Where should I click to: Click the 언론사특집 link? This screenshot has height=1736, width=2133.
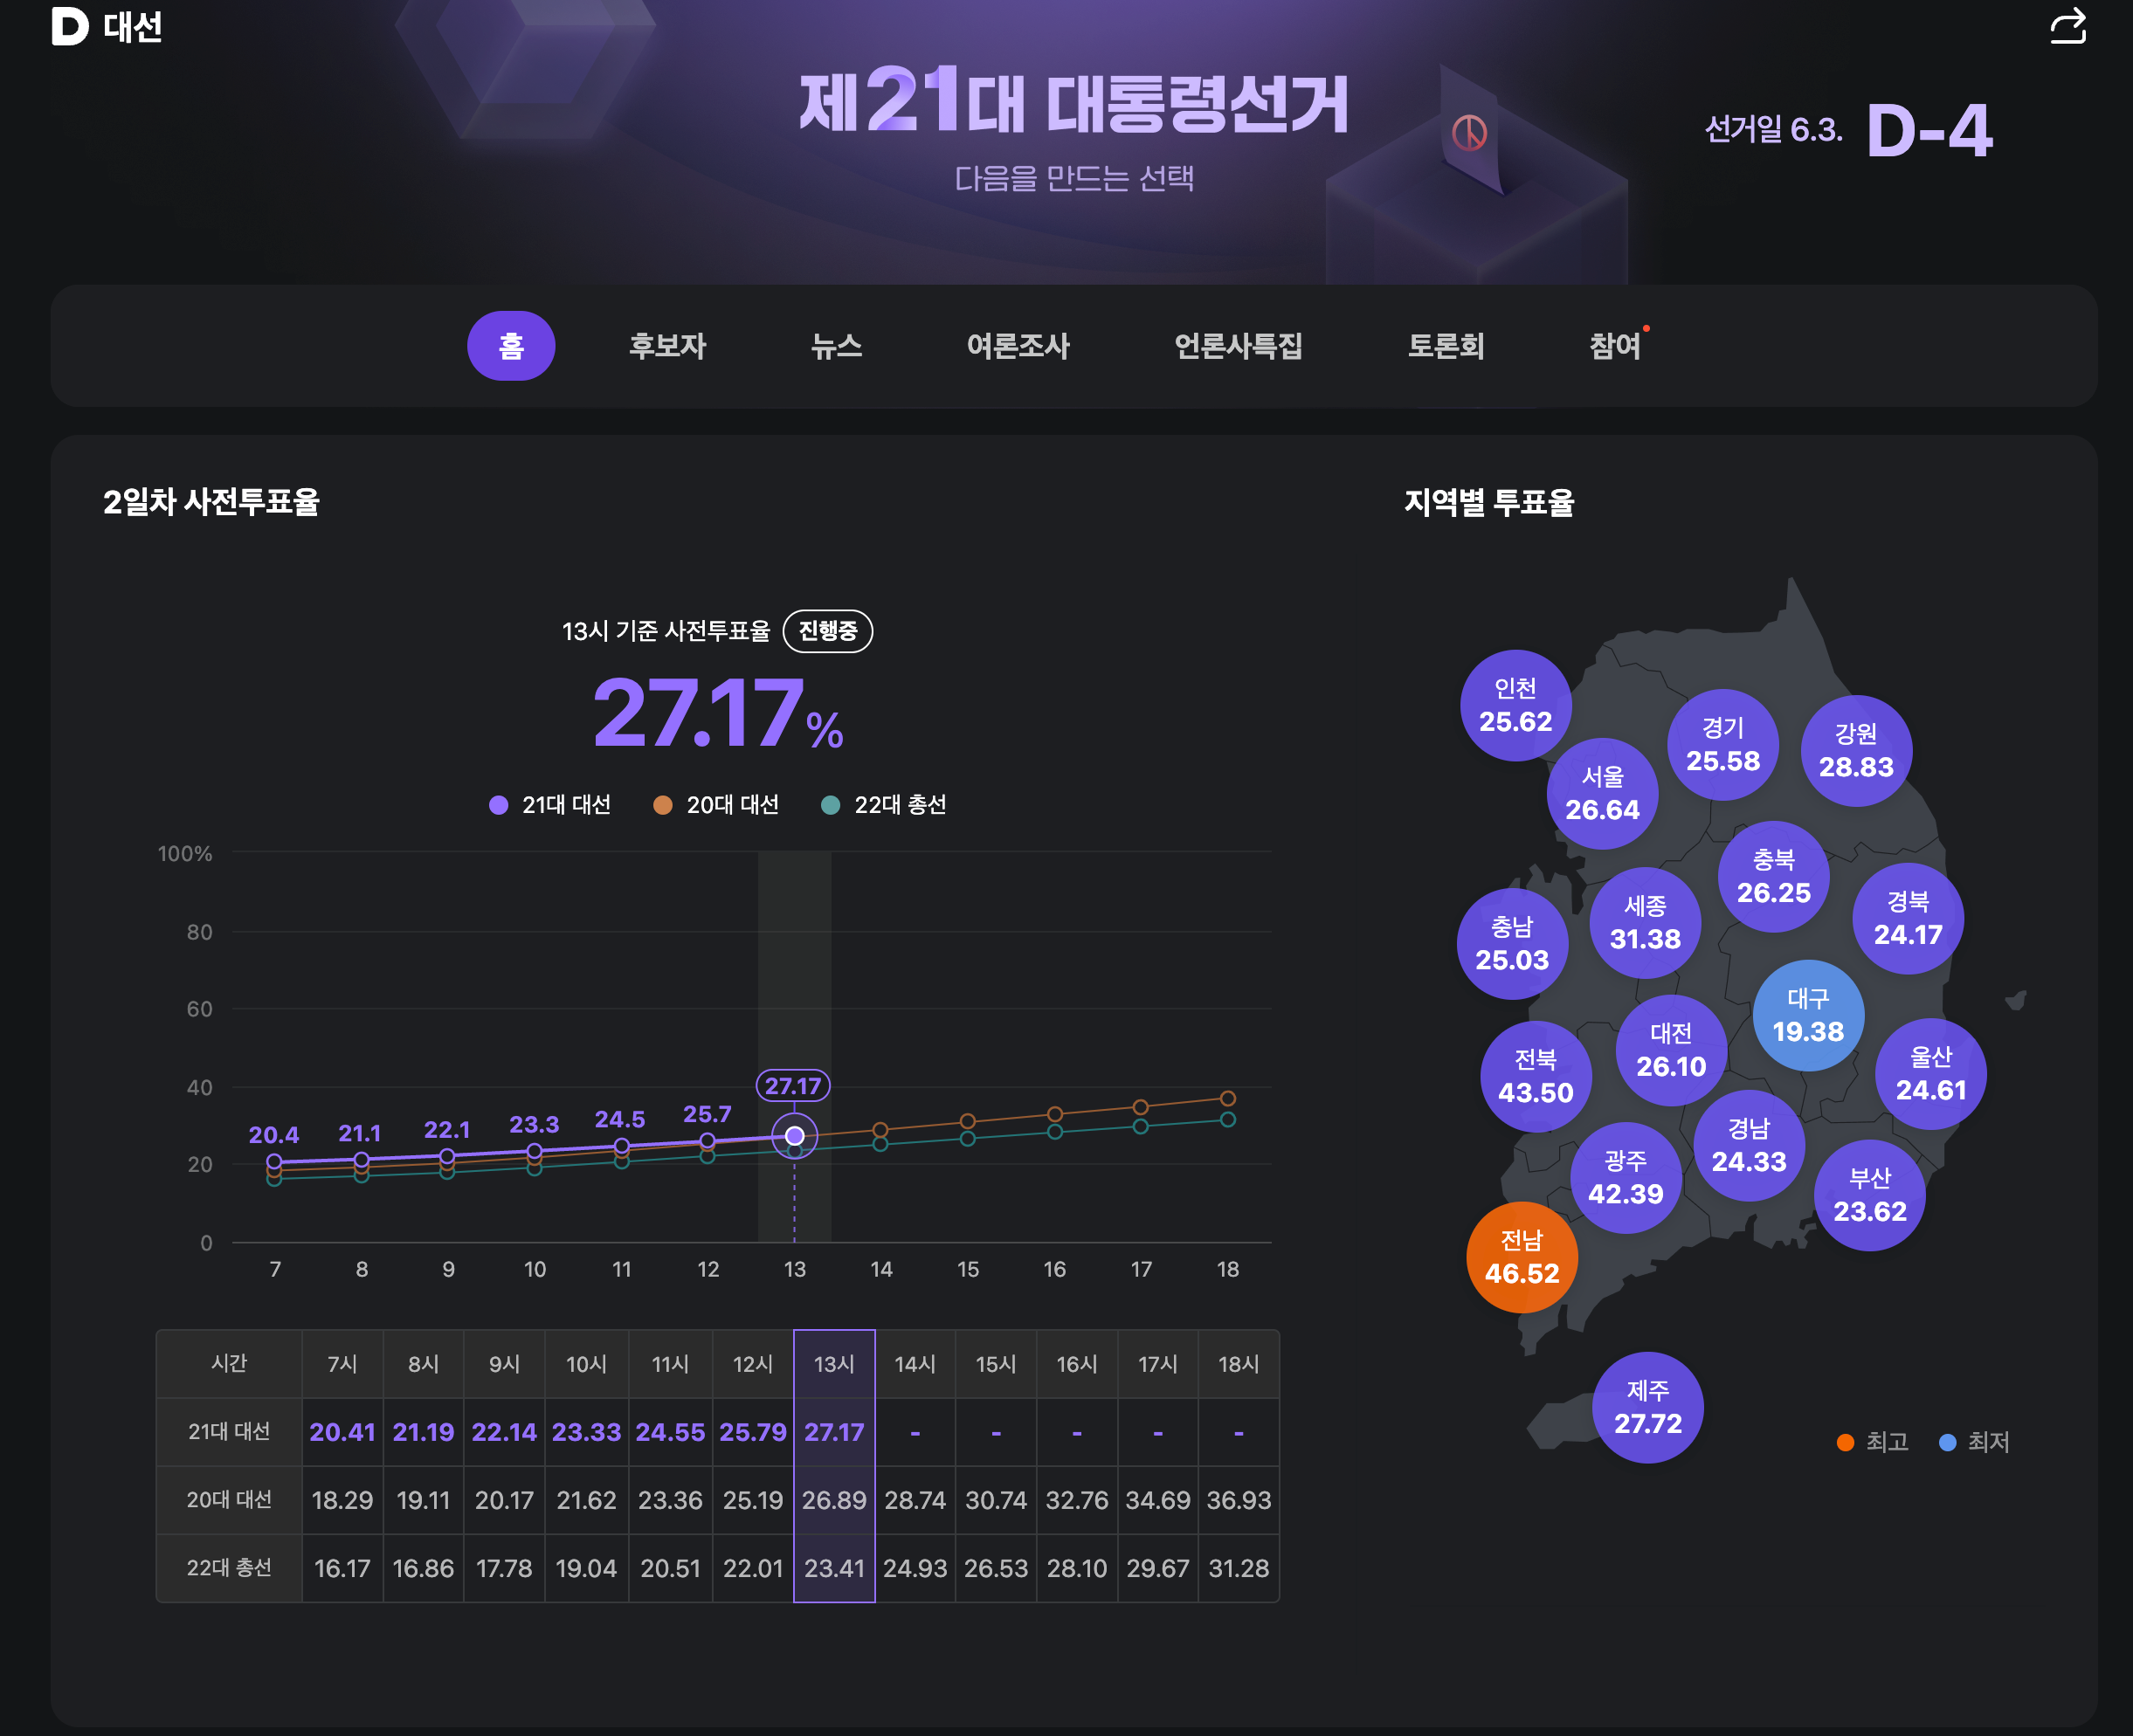point(1239,346)
